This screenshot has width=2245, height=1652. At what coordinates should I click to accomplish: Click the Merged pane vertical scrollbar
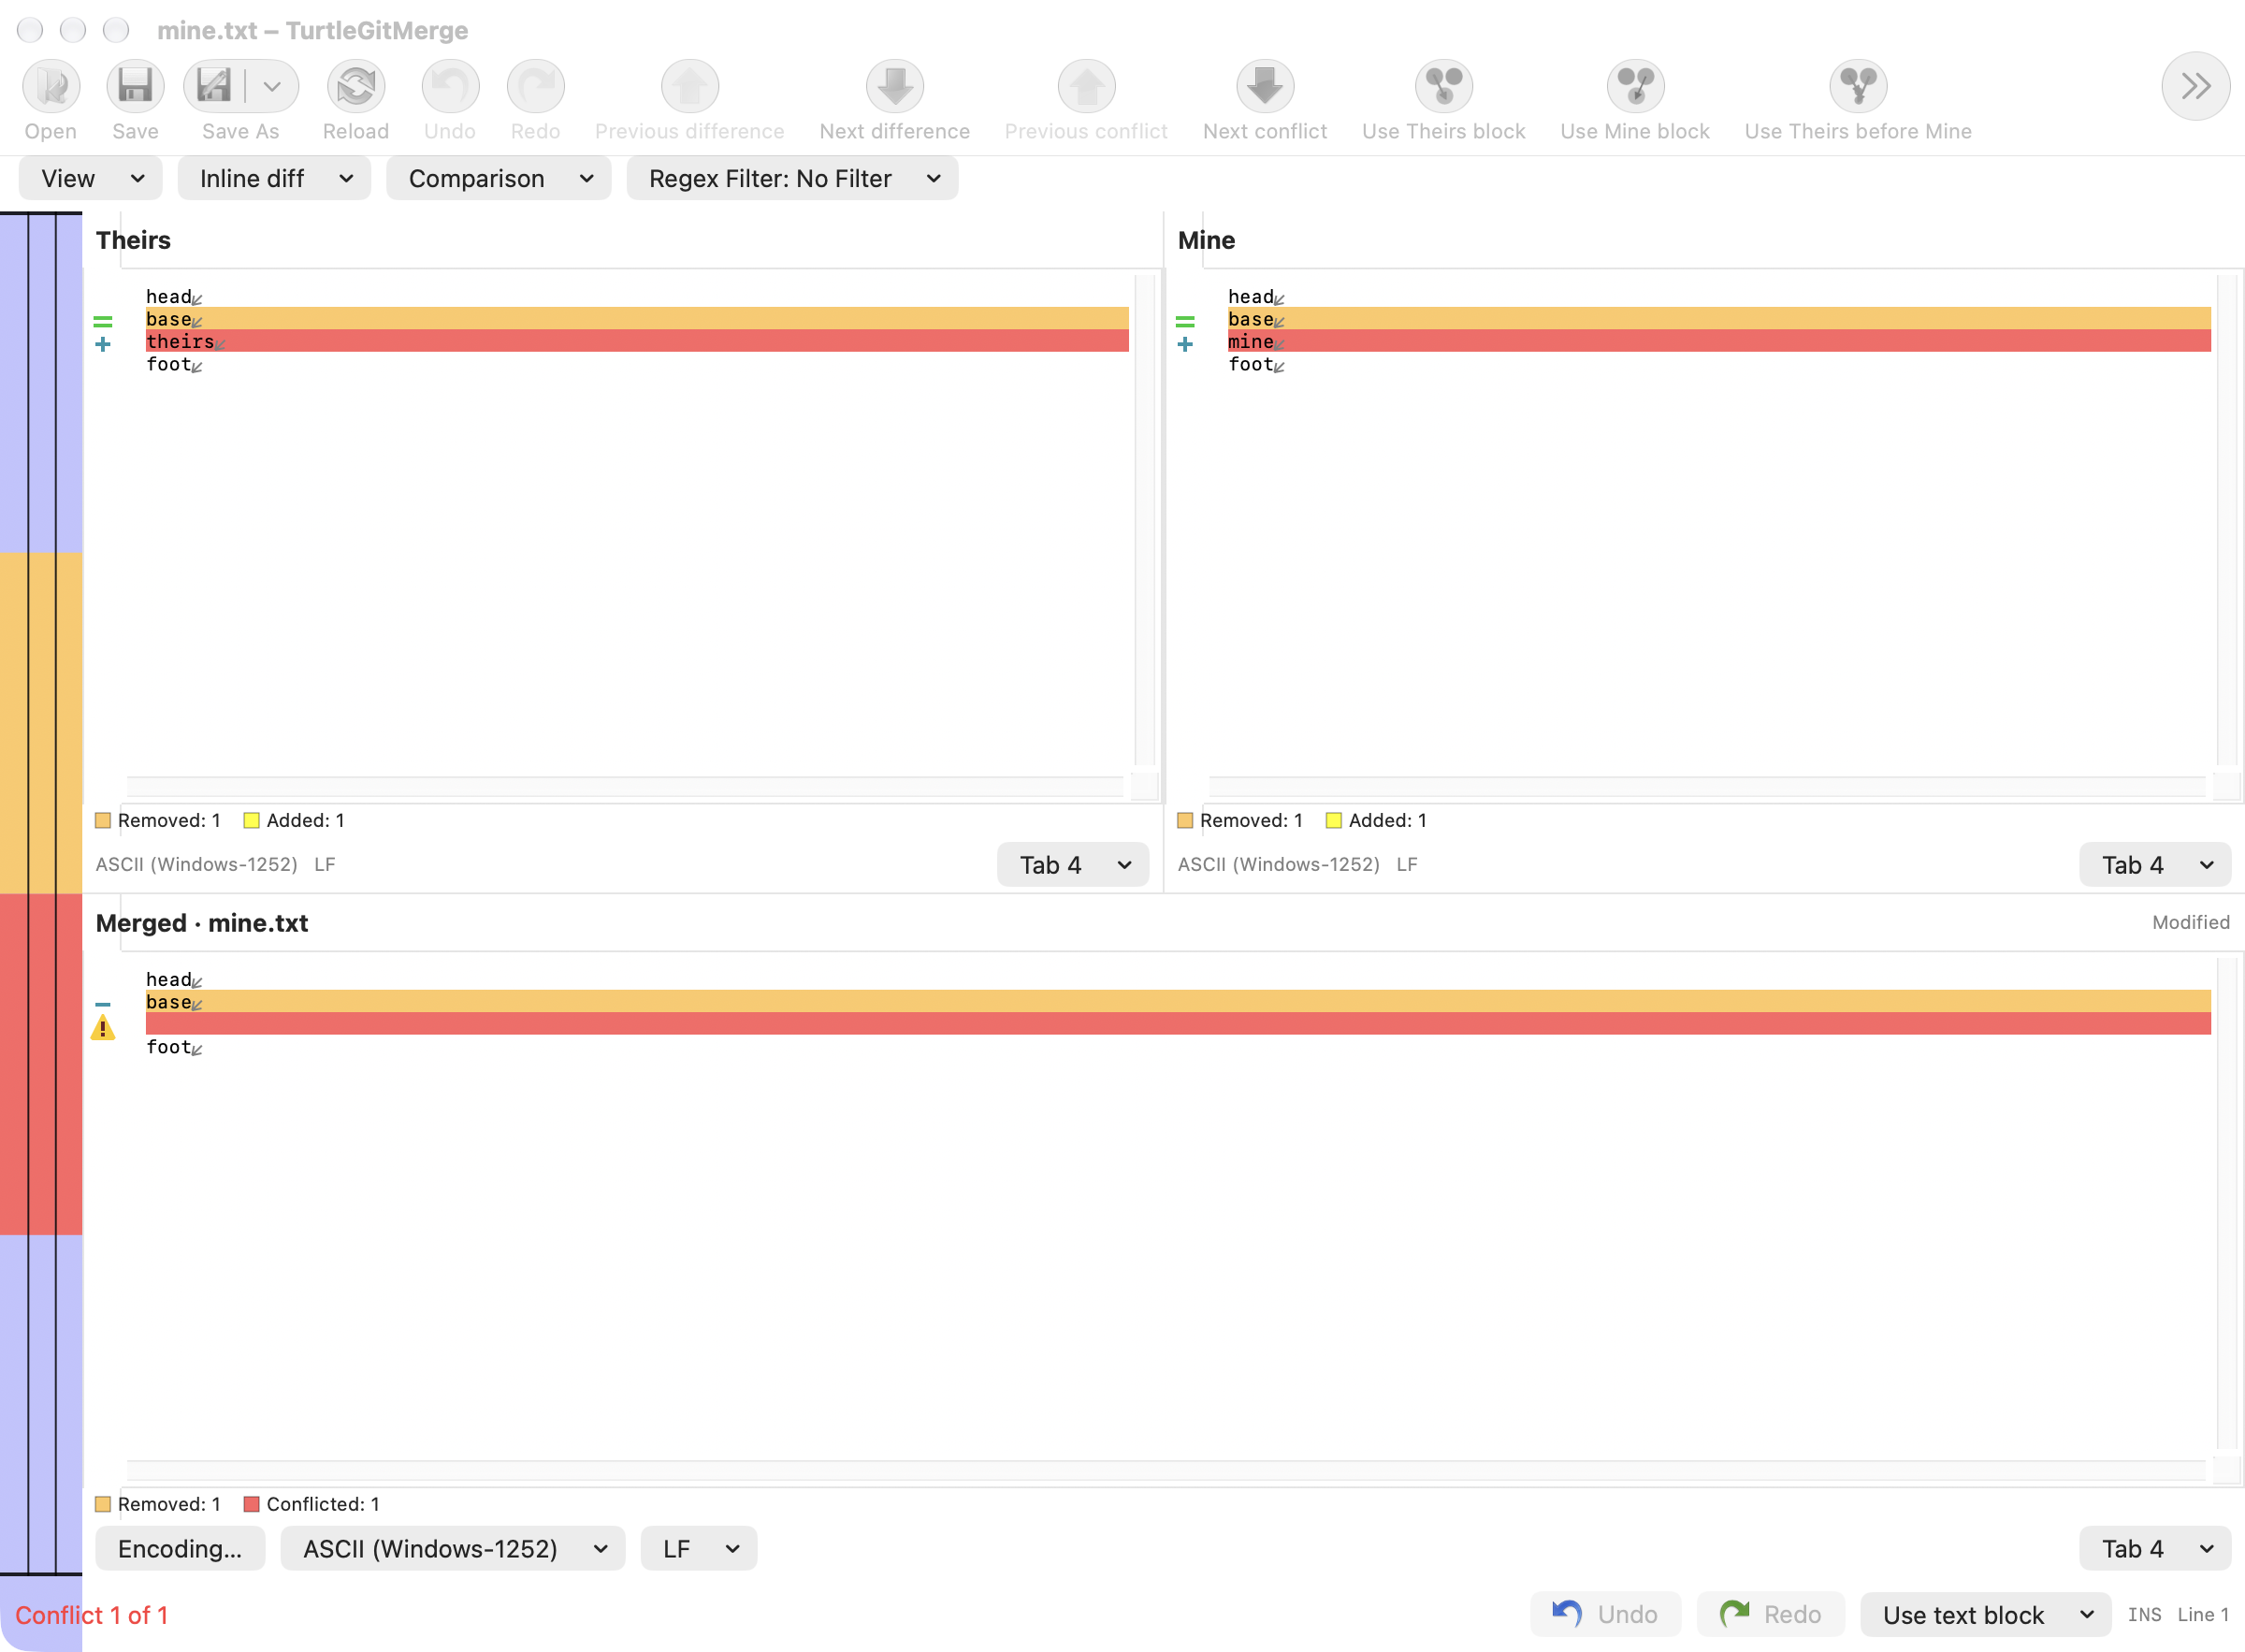click(x=2227, y=1204)
